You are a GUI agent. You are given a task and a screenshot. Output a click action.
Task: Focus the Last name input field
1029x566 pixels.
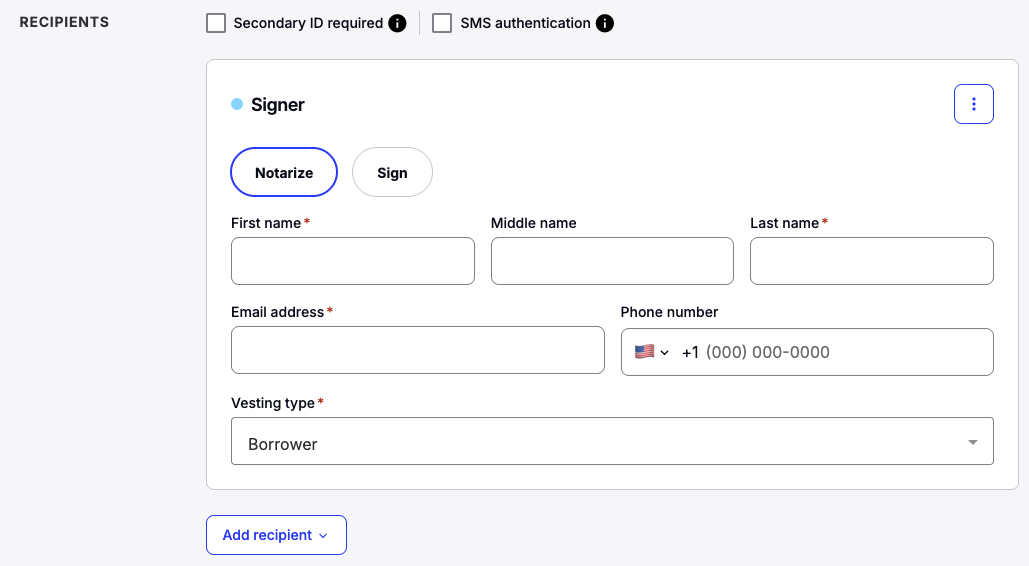pyautogui.click(x=872, y=261)
